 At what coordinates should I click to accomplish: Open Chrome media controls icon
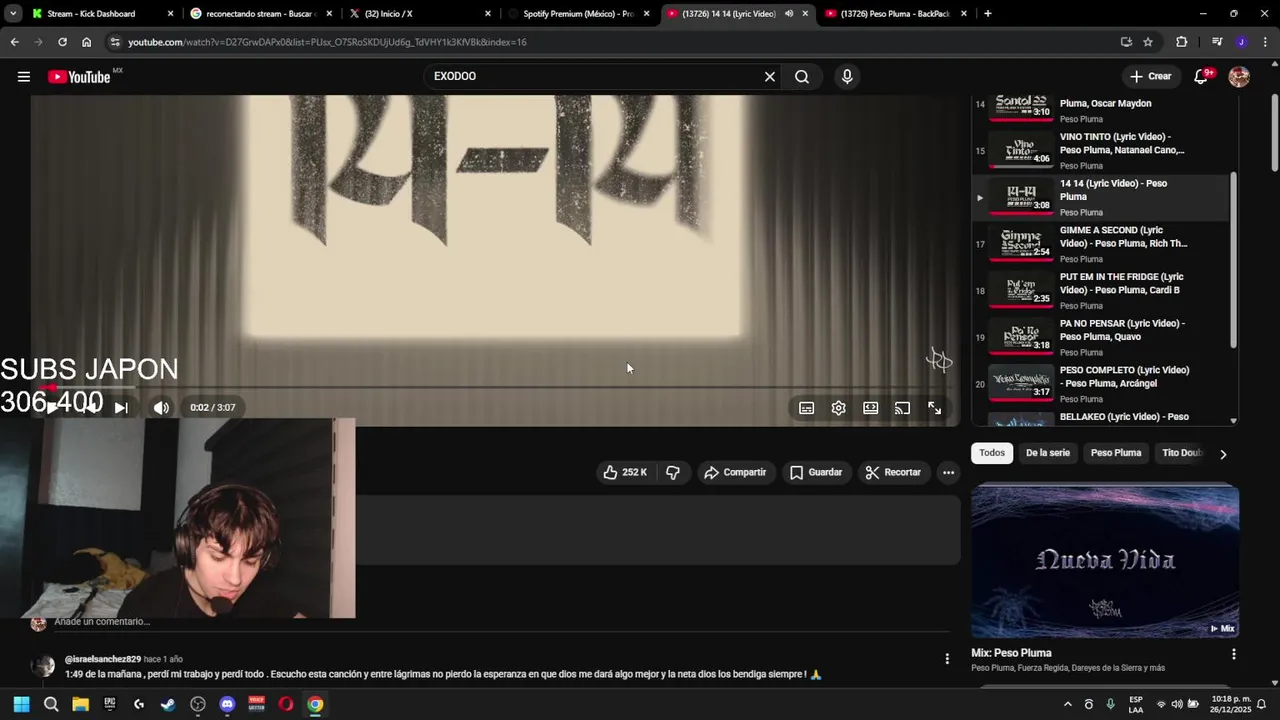click(1217, 42)
